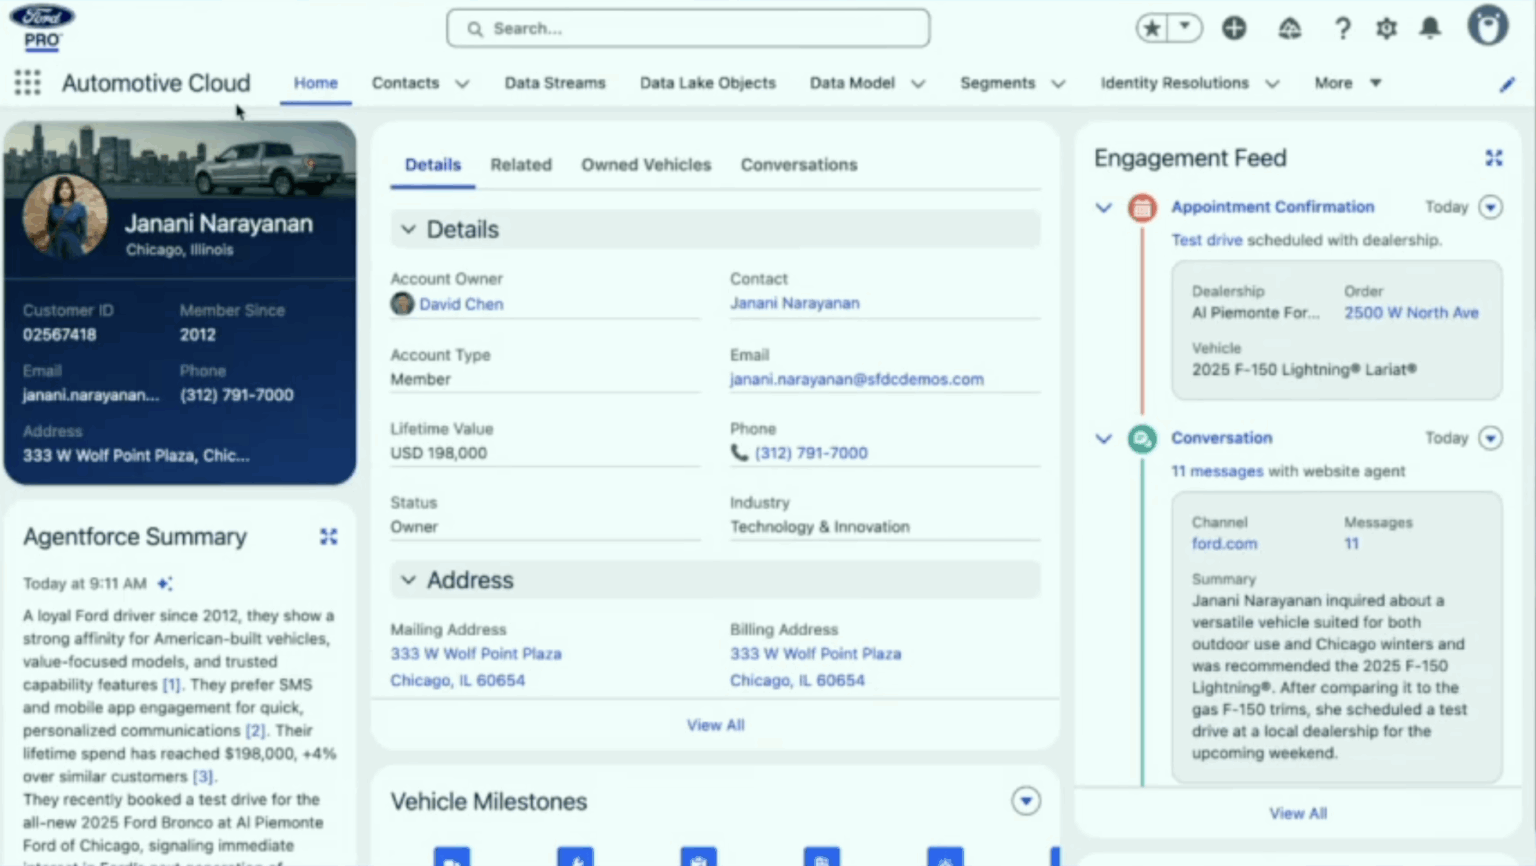
Task: Open the Conversation title link
Action: coord(1222,438)
